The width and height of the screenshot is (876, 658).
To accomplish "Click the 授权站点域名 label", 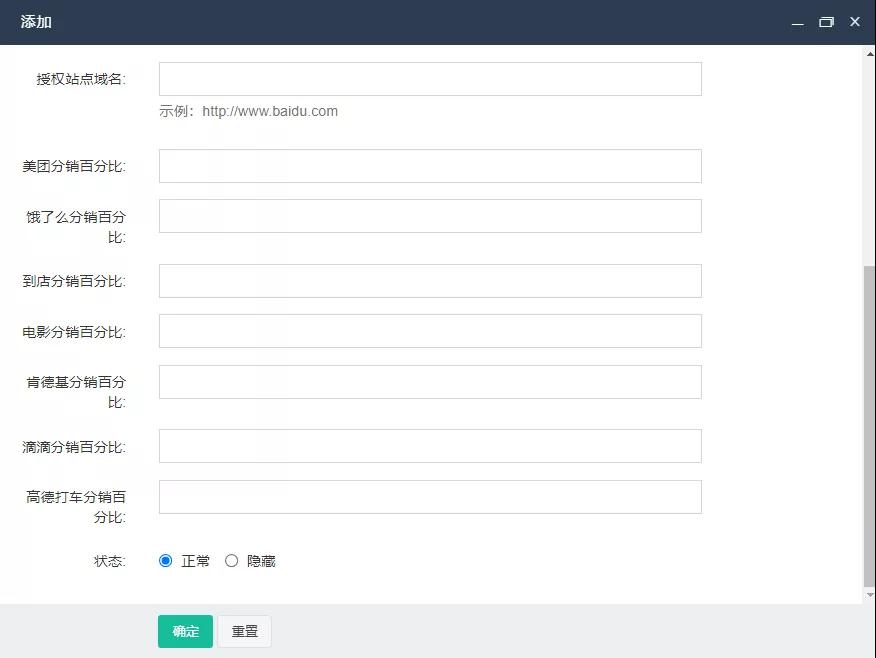I will coord(81,79).
